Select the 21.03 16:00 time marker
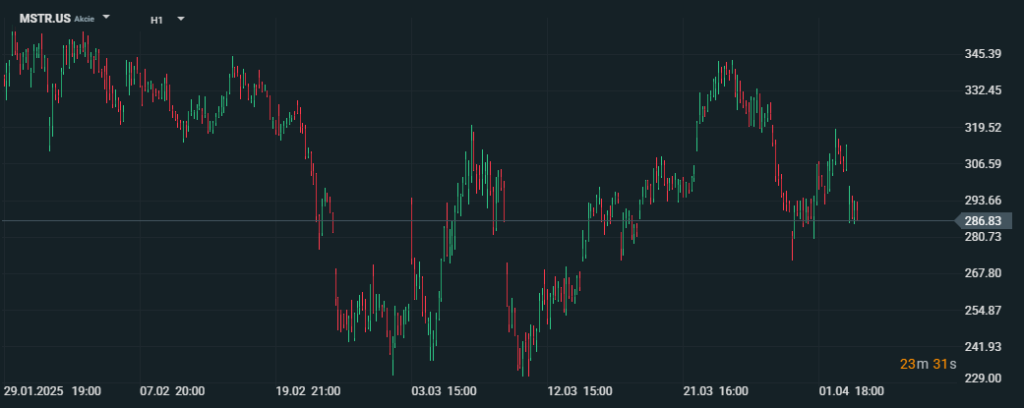Viewport: 1024px width, 408px height. point(714,391)
